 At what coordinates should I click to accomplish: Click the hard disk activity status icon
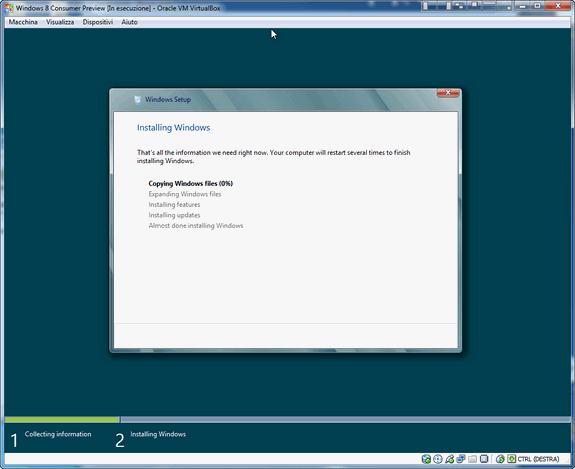point(426,459)
